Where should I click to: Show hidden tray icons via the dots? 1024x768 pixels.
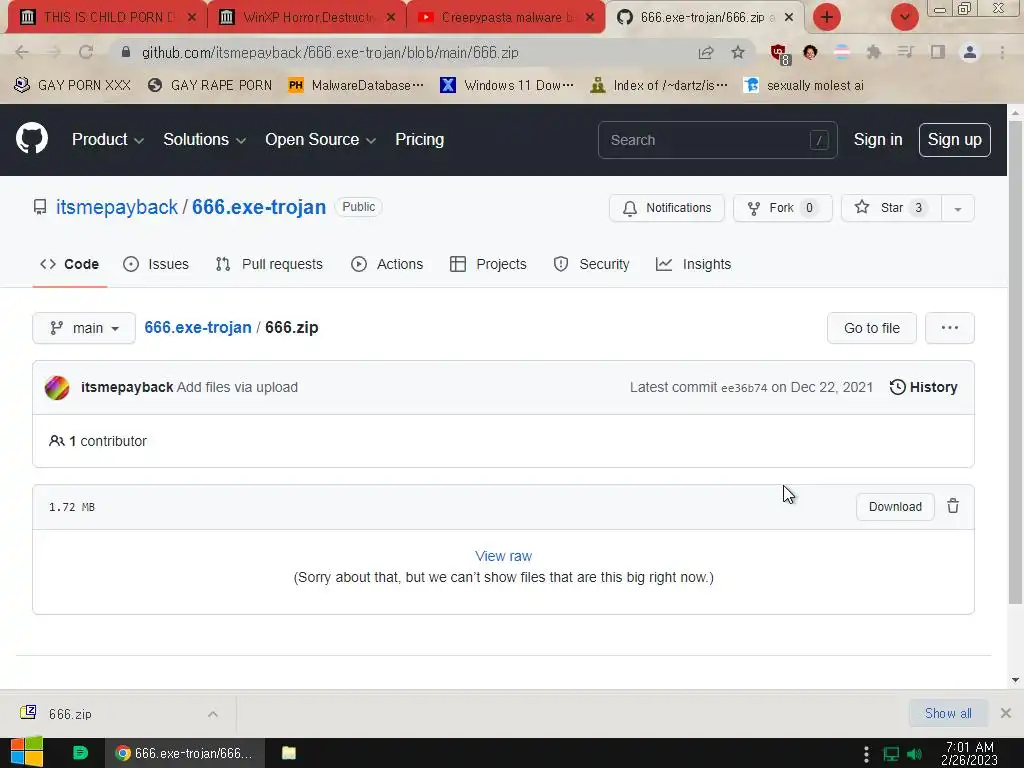(x=866, y=754)
